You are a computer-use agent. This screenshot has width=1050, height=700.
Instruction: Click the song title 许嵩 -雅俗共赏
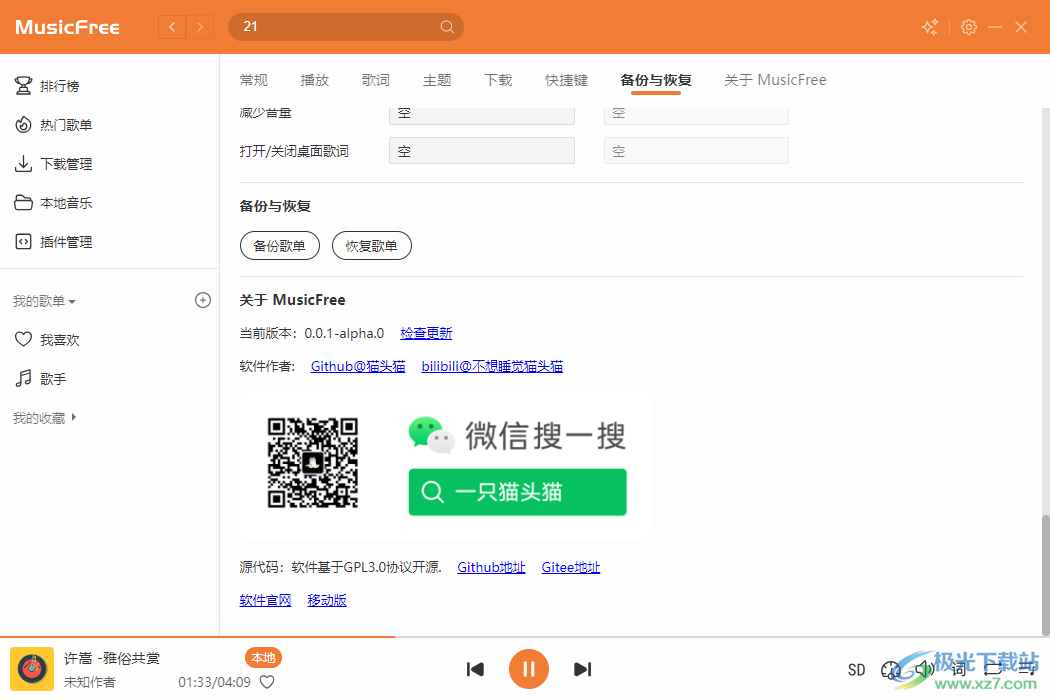(x=112, y=658)
